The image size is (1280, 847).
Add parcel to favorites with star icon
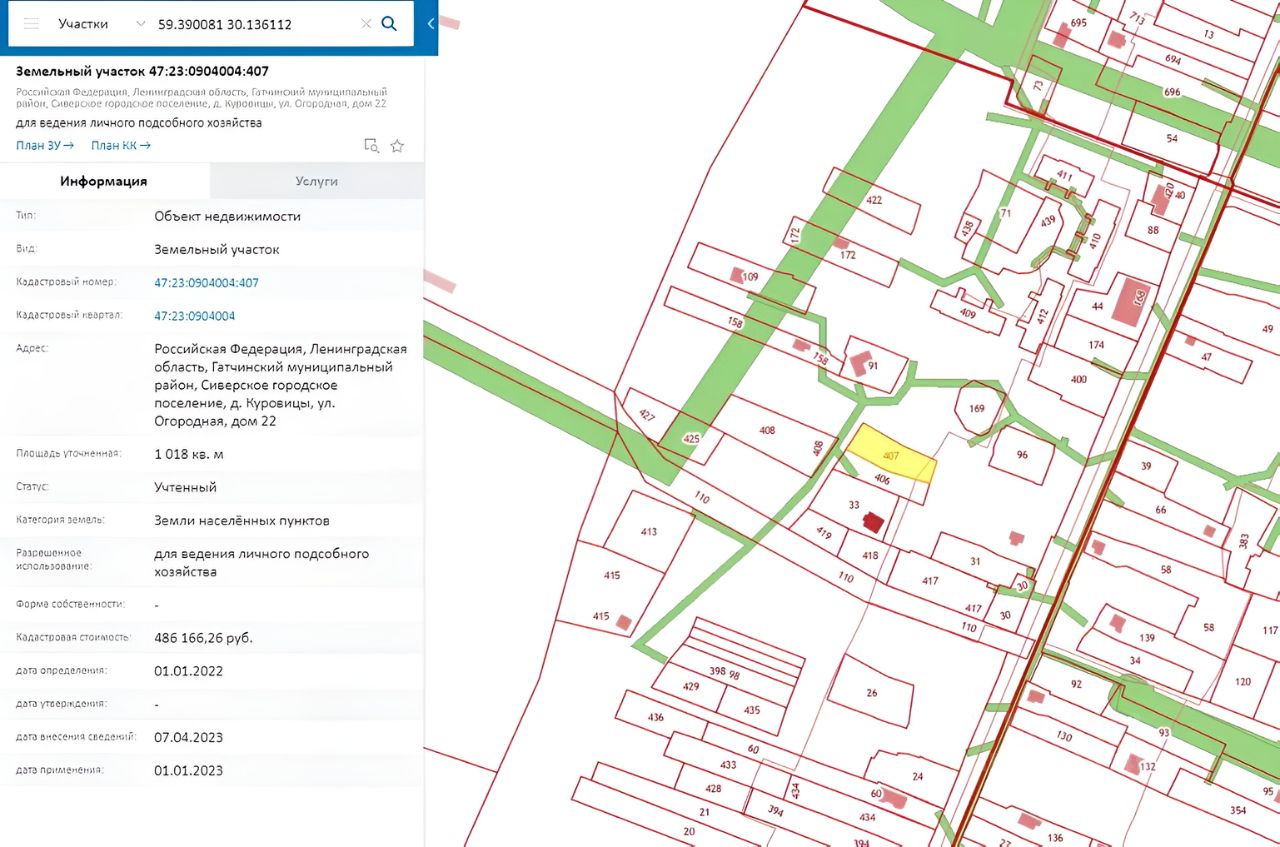(397, 146)
